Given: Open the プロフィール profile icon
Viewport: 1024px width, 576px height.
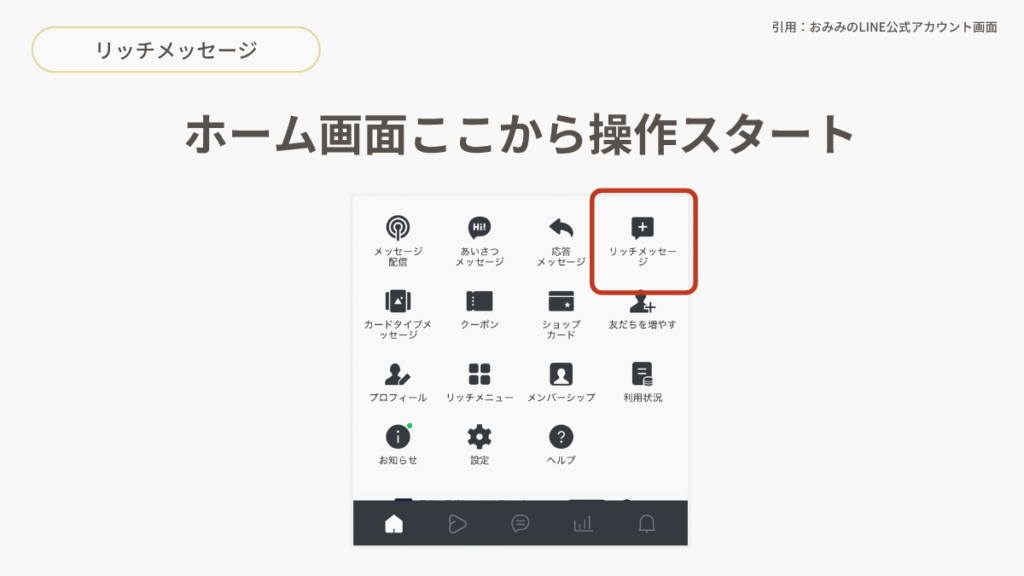Looking at the screenshot, I should point(398,375).
